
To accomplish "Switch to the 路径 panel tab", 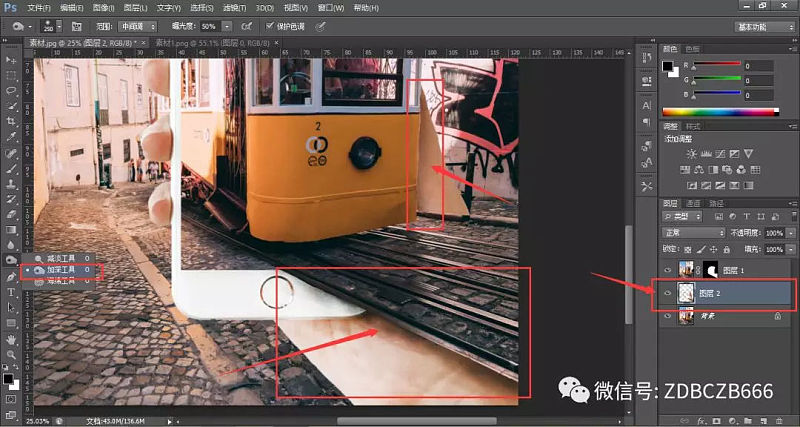I will pyautogui.click(x=716, y=203).
